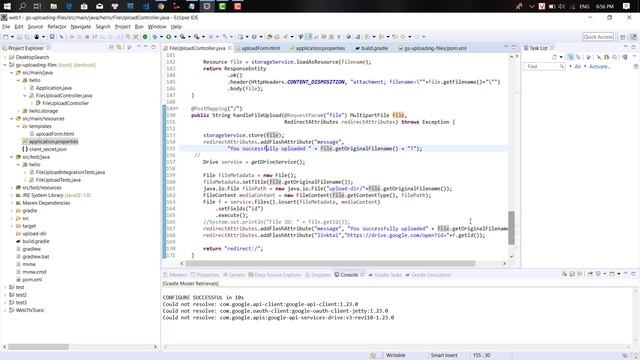Select Application.java in Project Explorer

(x=53, y=88)
